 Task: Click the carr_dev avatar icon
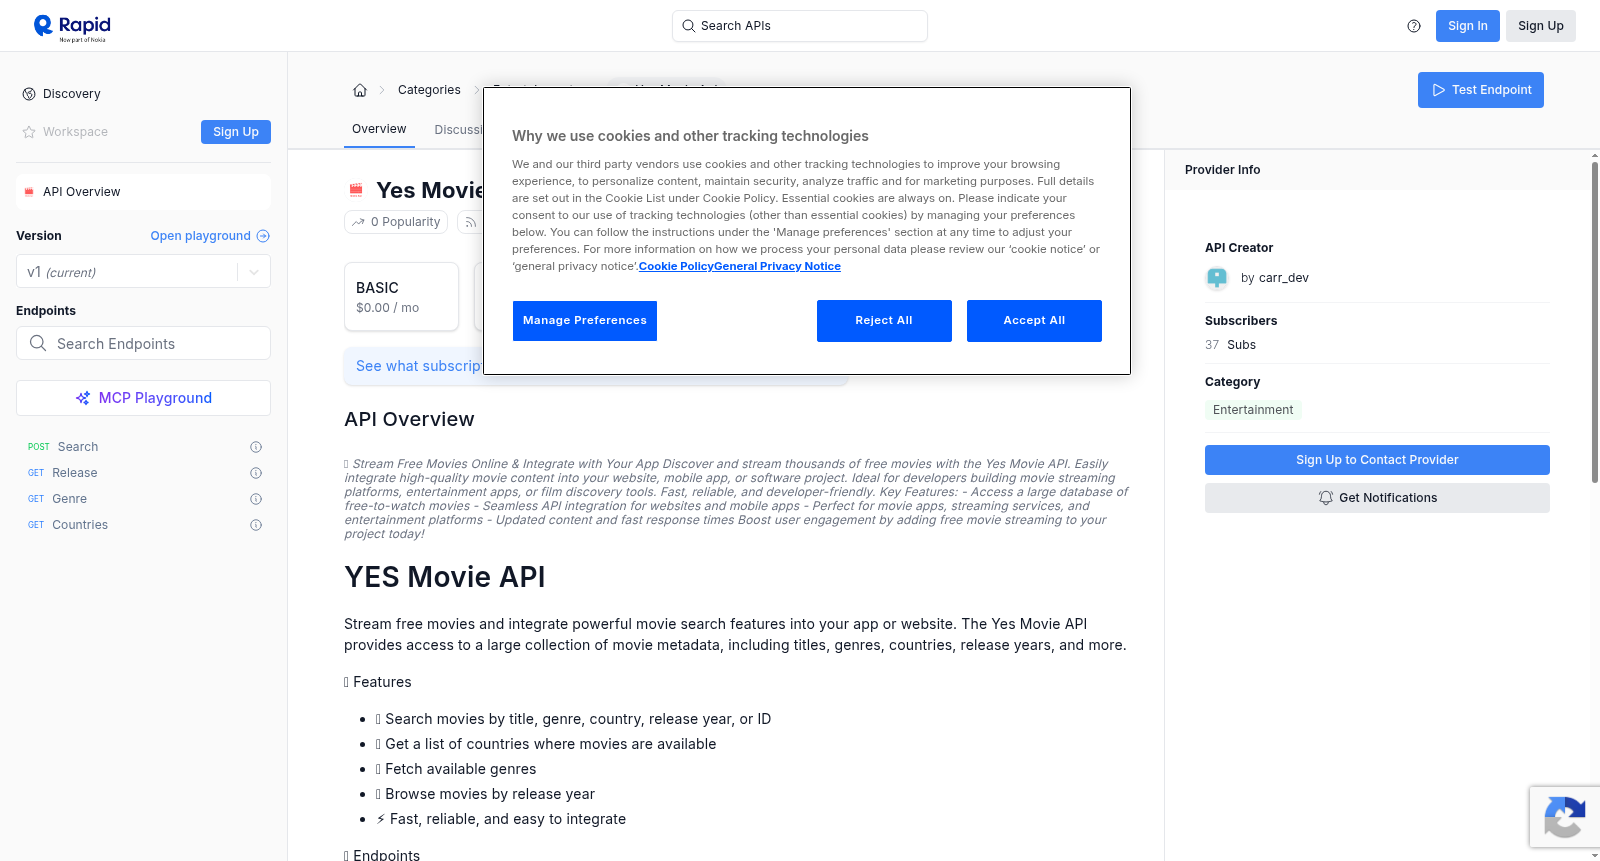1217,278
